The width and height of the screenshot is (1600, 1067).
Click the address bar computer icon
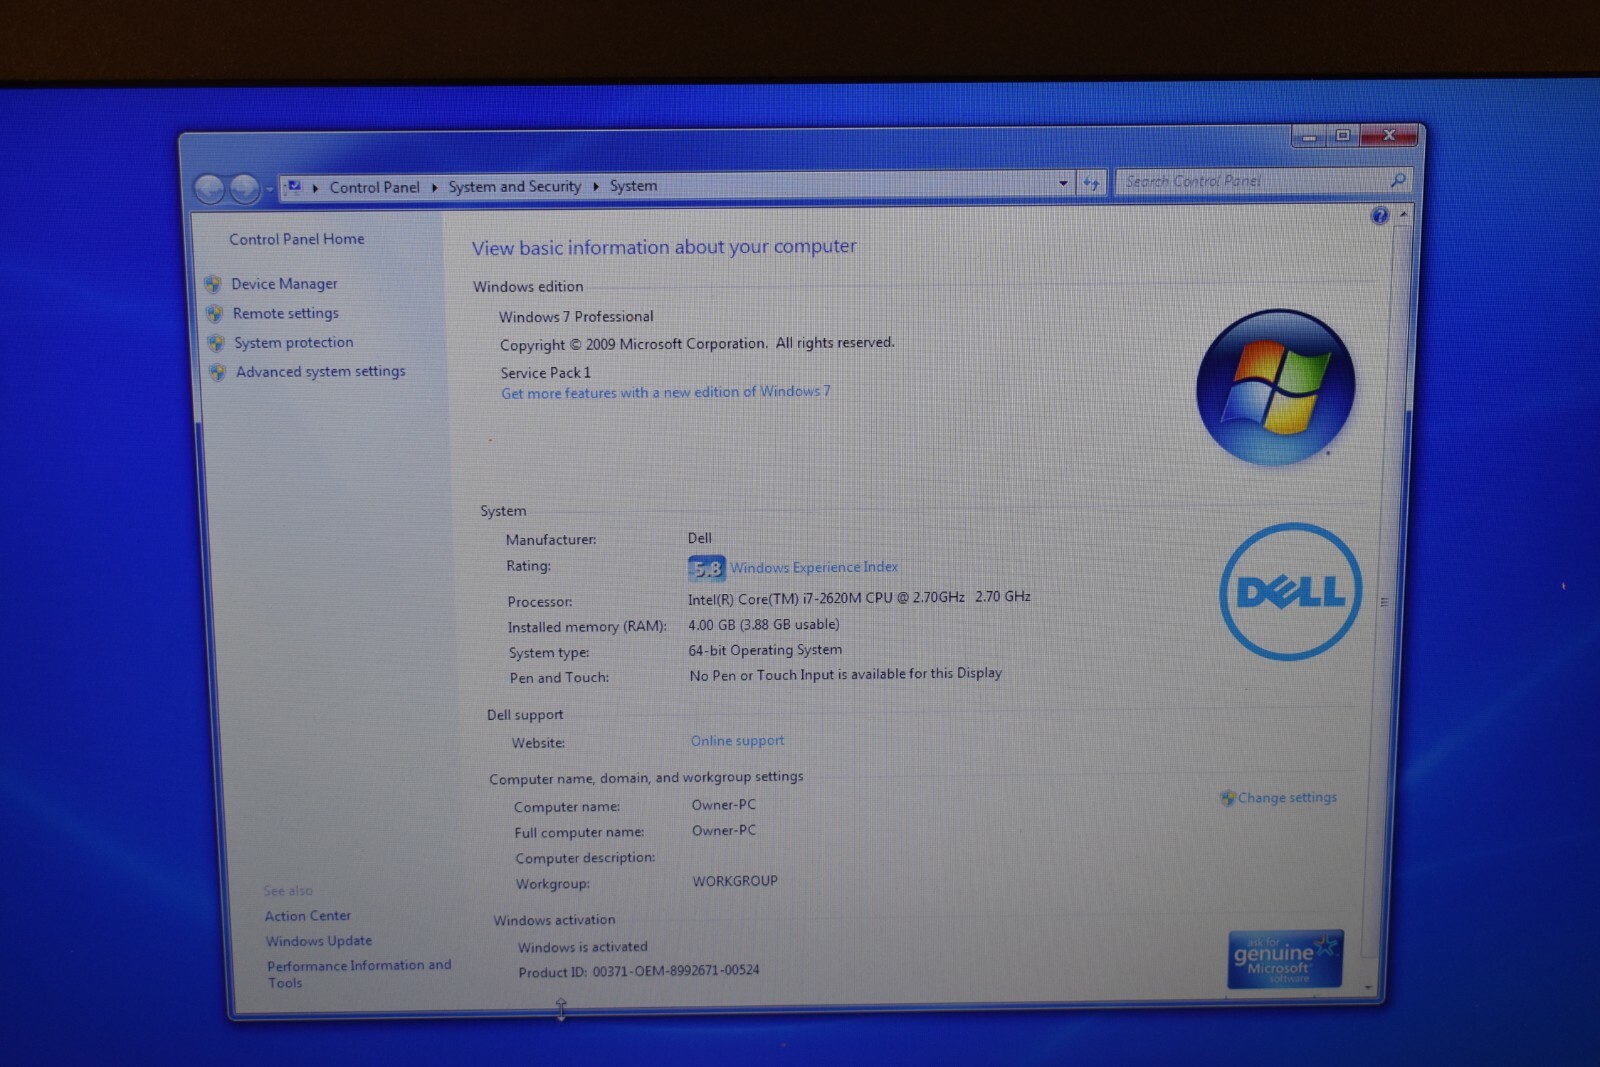(x=294, y=186)
